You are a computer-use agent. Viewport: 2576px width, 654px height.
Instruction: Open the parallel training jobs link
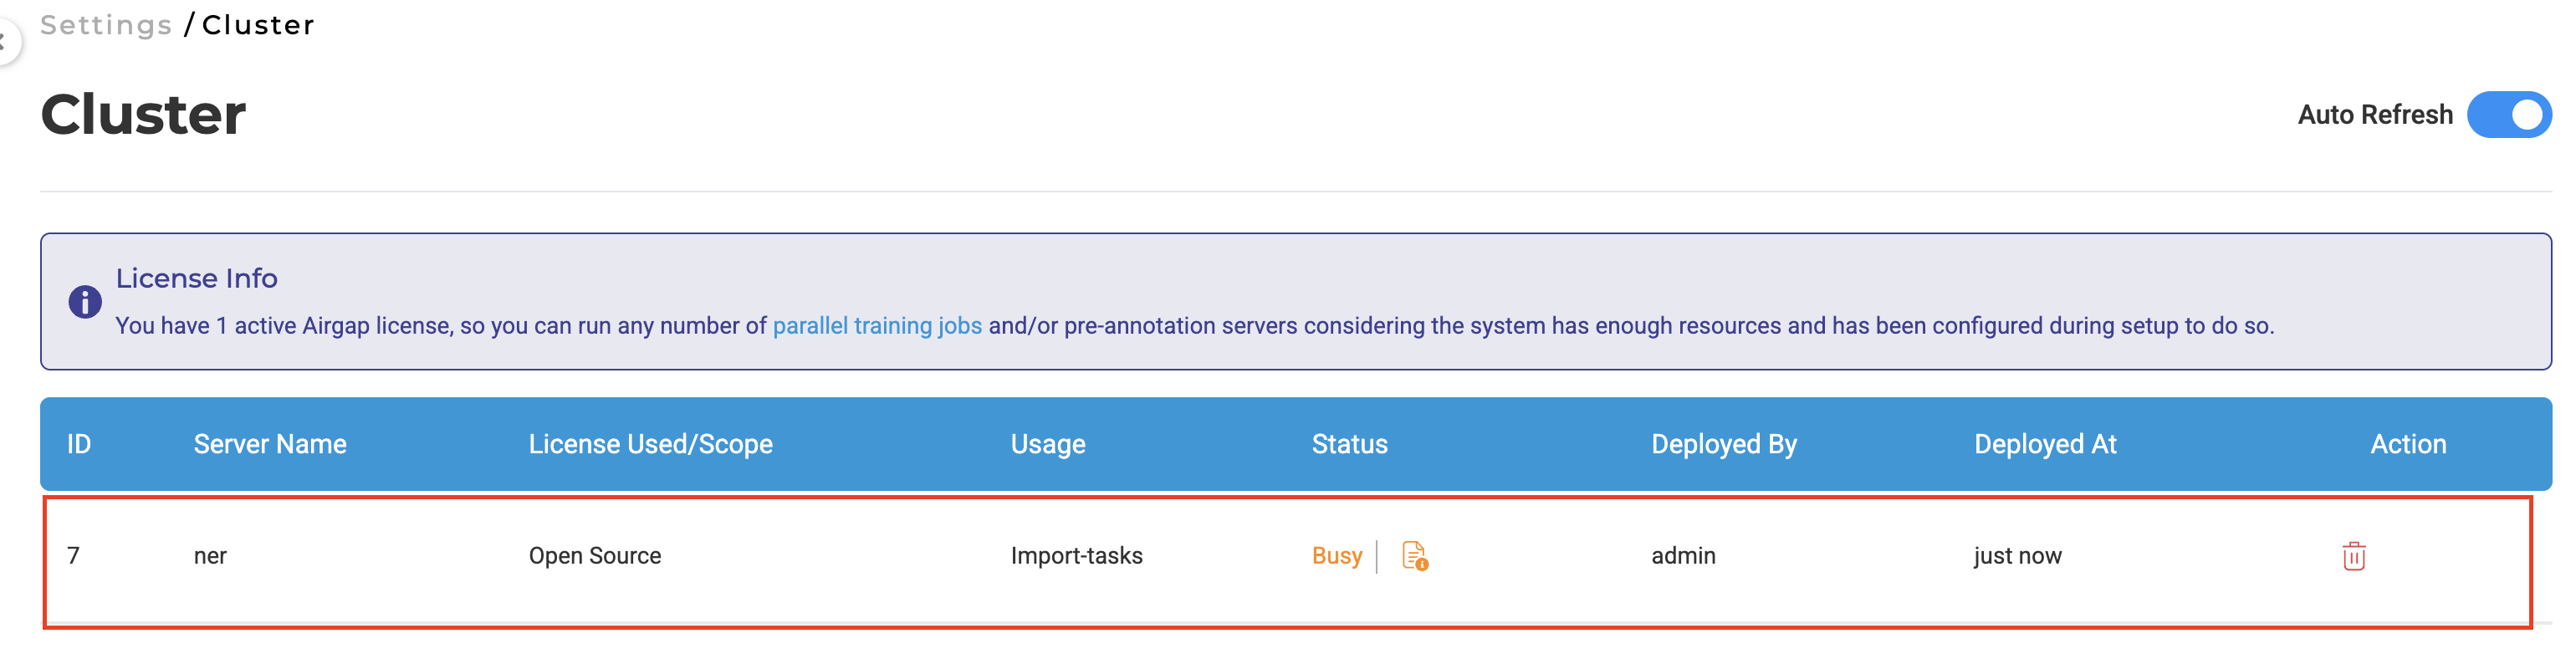pos(877,326)
